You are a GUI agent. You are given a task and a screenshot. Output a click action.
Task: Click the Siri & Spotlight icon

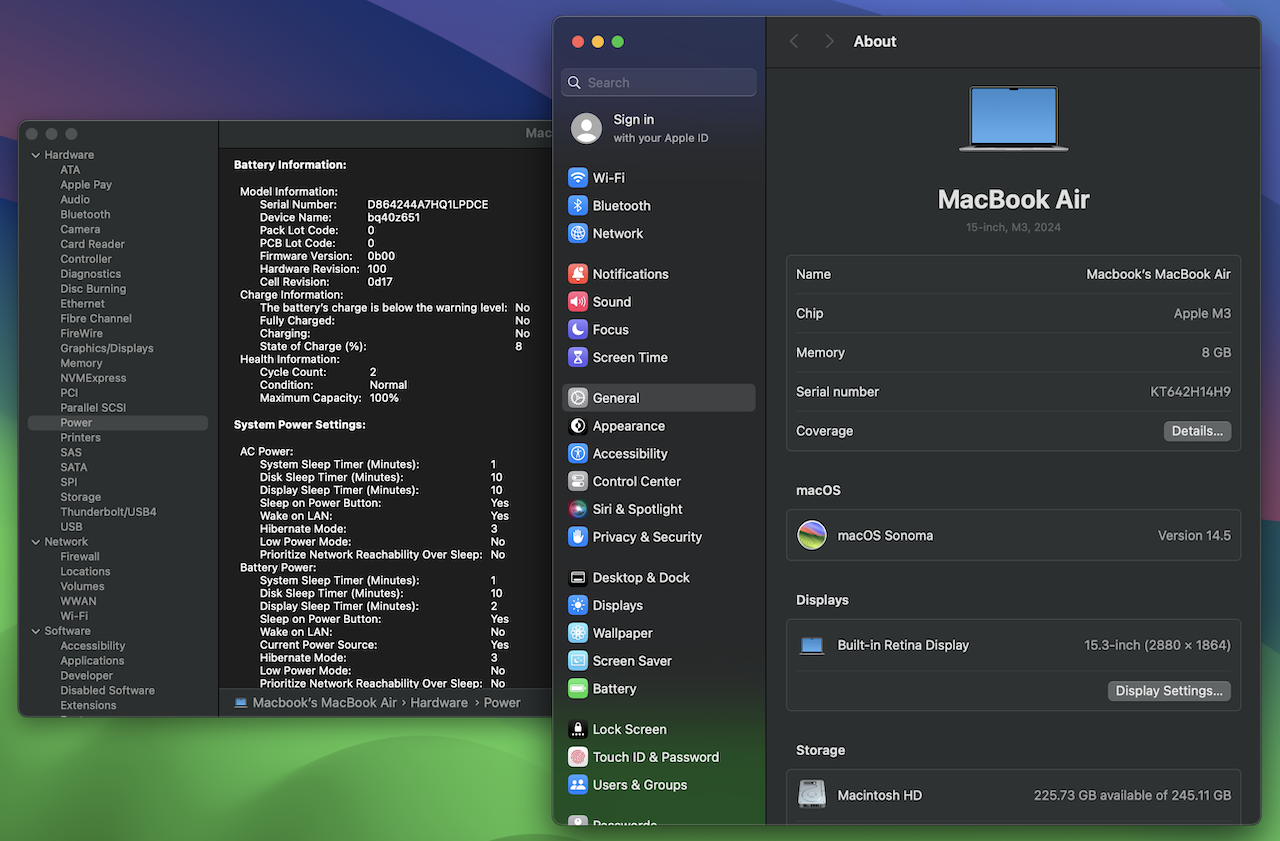coord(578,509)
